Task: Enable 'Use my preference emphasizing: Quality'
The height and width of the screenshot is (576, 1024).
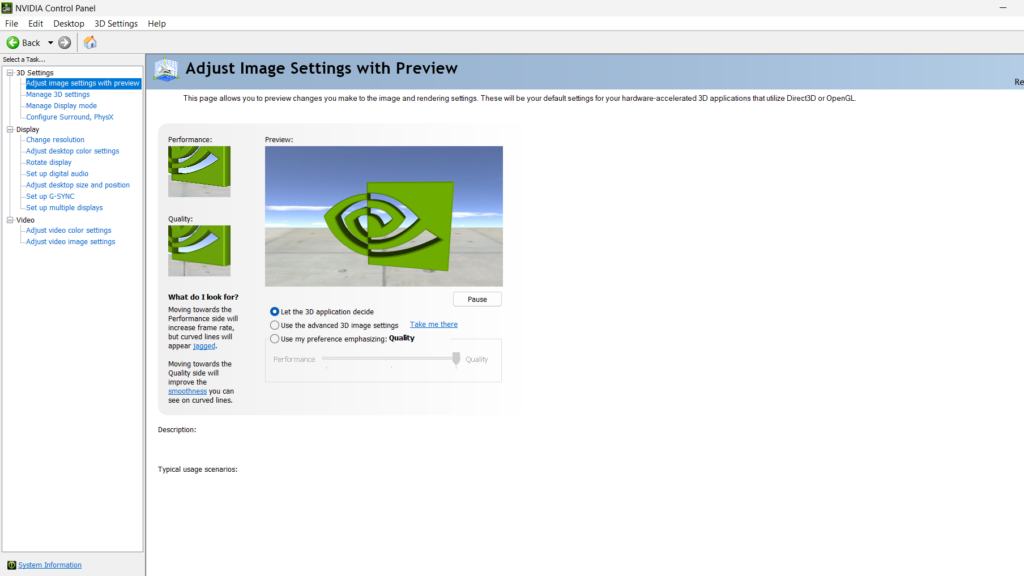Action: click(273, 338)
